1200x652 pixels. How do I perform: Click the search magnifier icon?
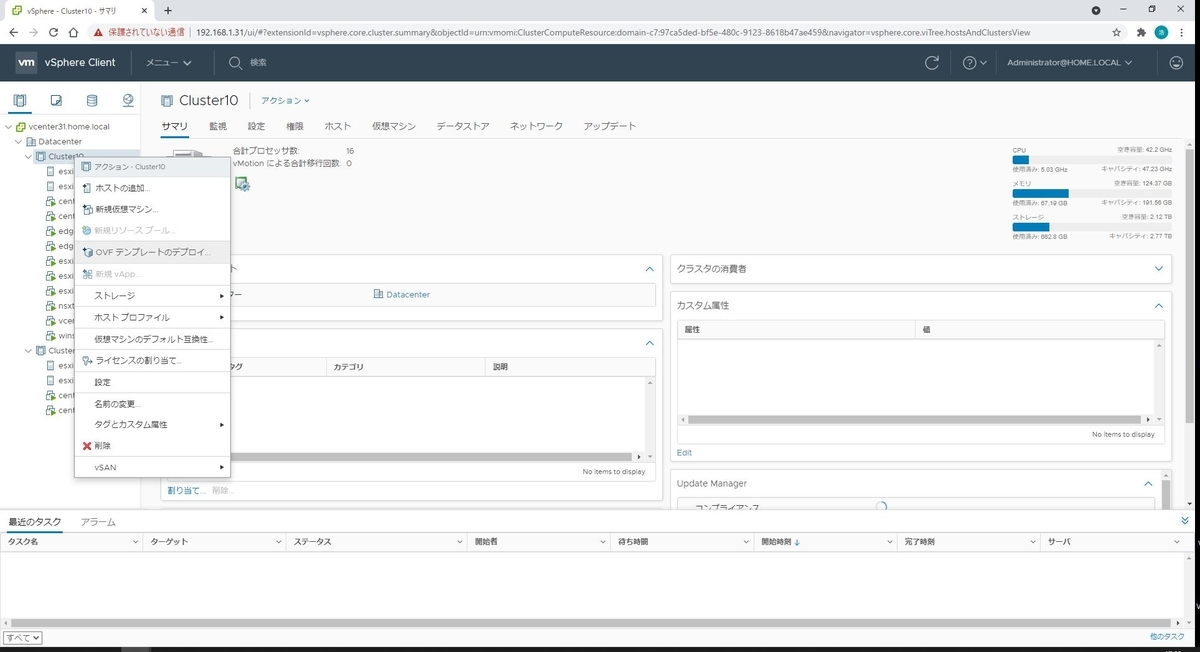click(236, 62)
